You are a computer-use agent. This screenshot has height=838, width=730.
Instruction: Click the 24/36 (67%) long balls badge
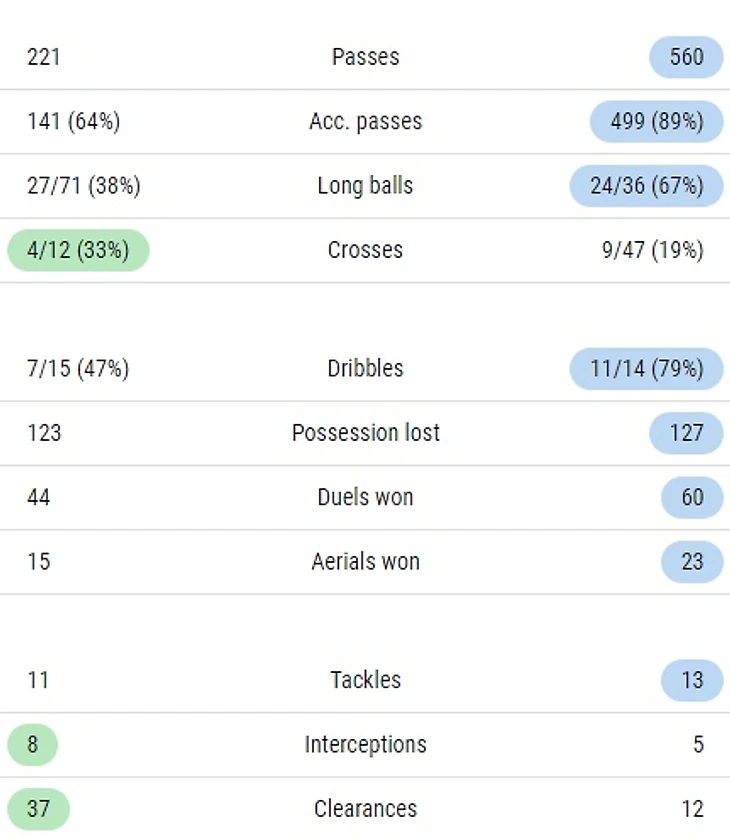point(646,186)
